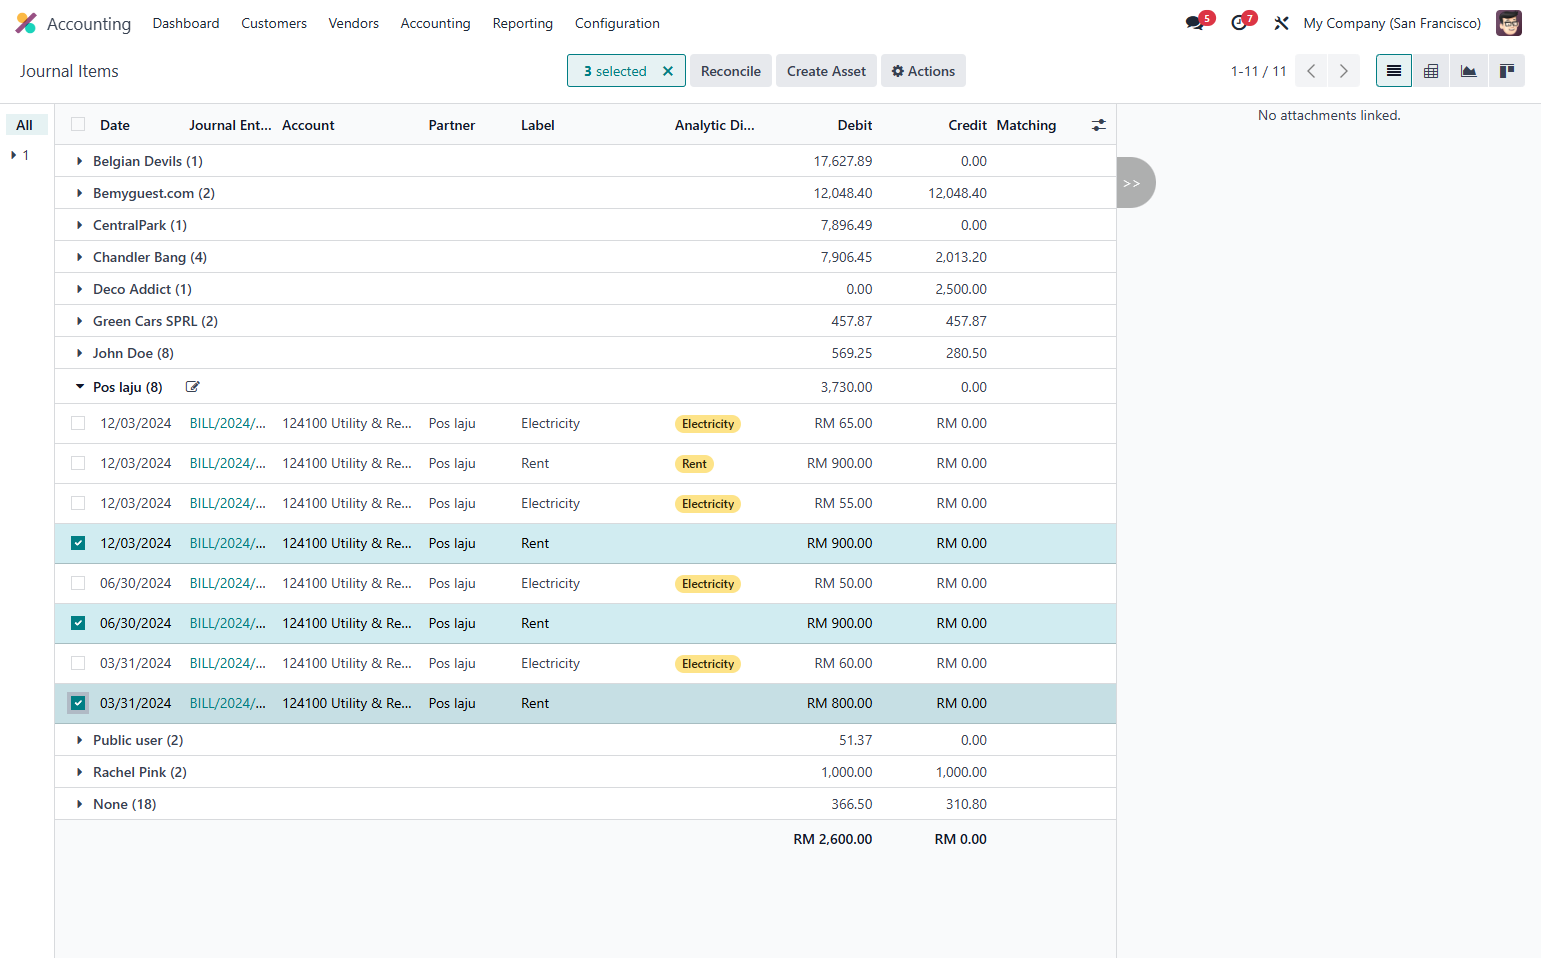Image resolution: width=1541 pixels, height=958 pixels.
Task: Go to next page of records
Action: pyautogui.click(x=1343, y=71)
